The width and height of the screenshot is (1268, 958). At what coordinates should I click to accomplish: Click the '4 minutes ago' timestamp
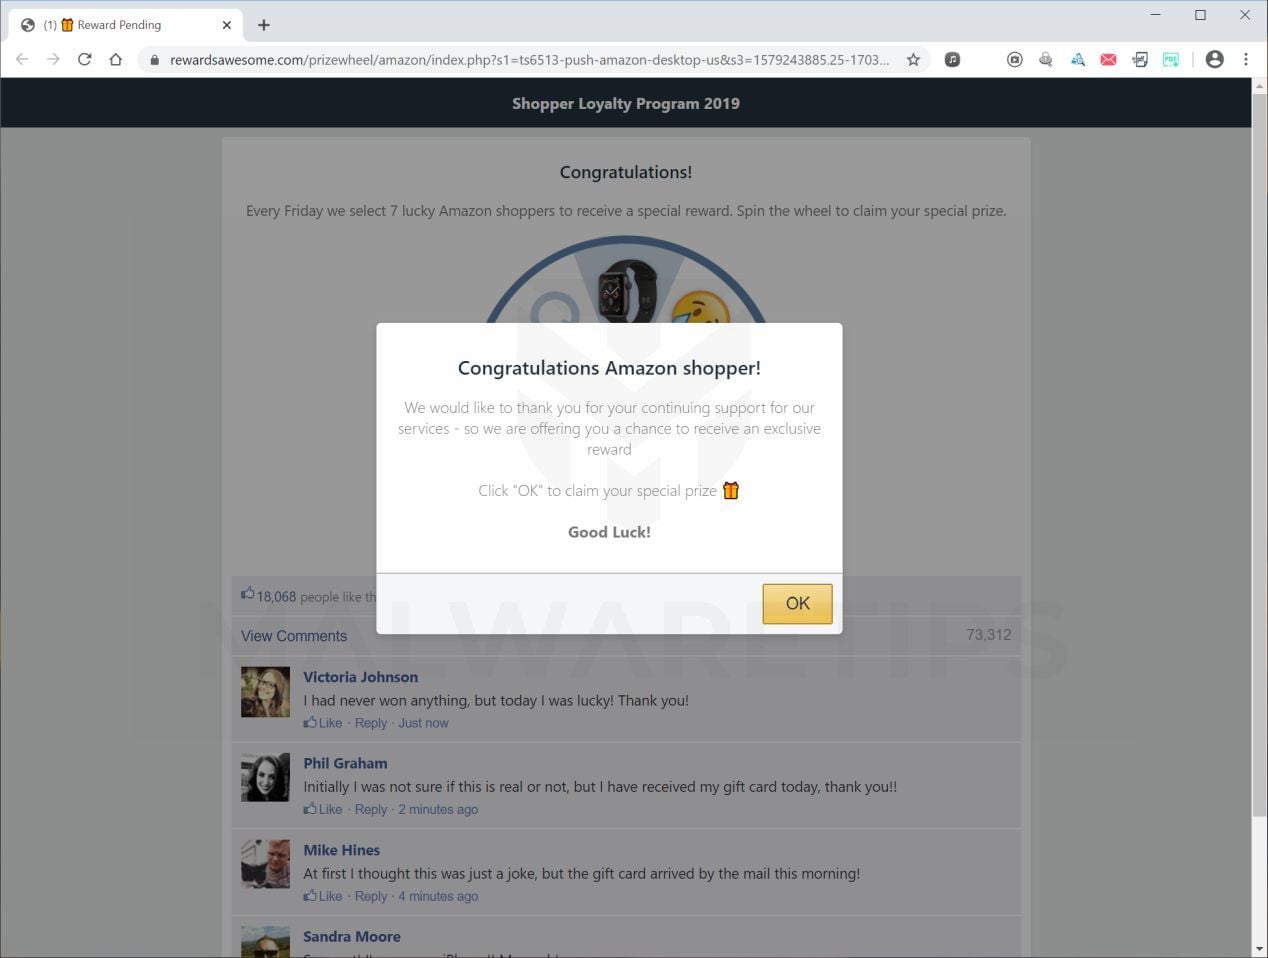click(438, 896)
